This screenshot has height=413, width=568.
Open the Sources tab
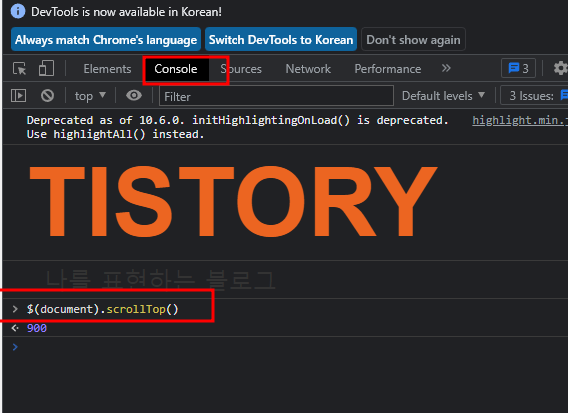point(241,69)
